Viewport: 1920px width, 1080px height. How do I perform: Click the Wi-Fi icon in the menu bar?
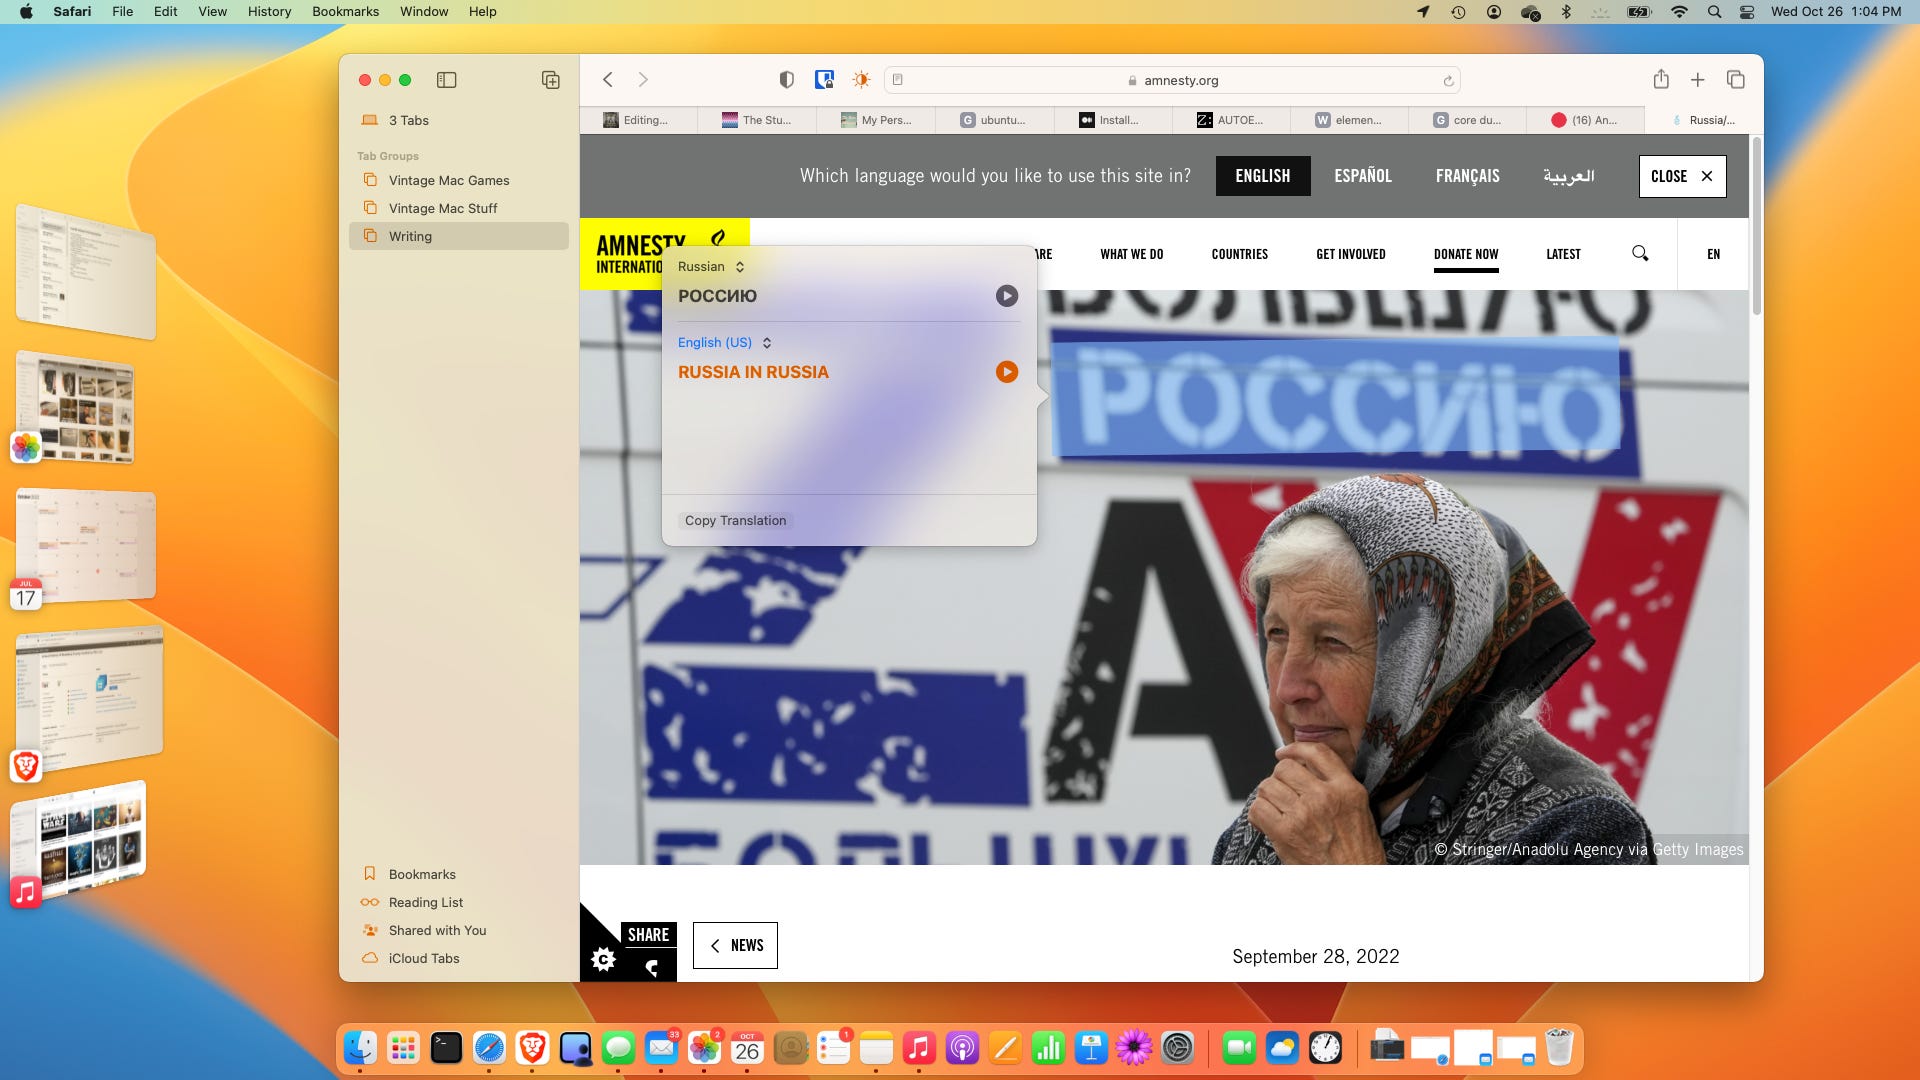pyautogui.click(x=1679, y=11)
